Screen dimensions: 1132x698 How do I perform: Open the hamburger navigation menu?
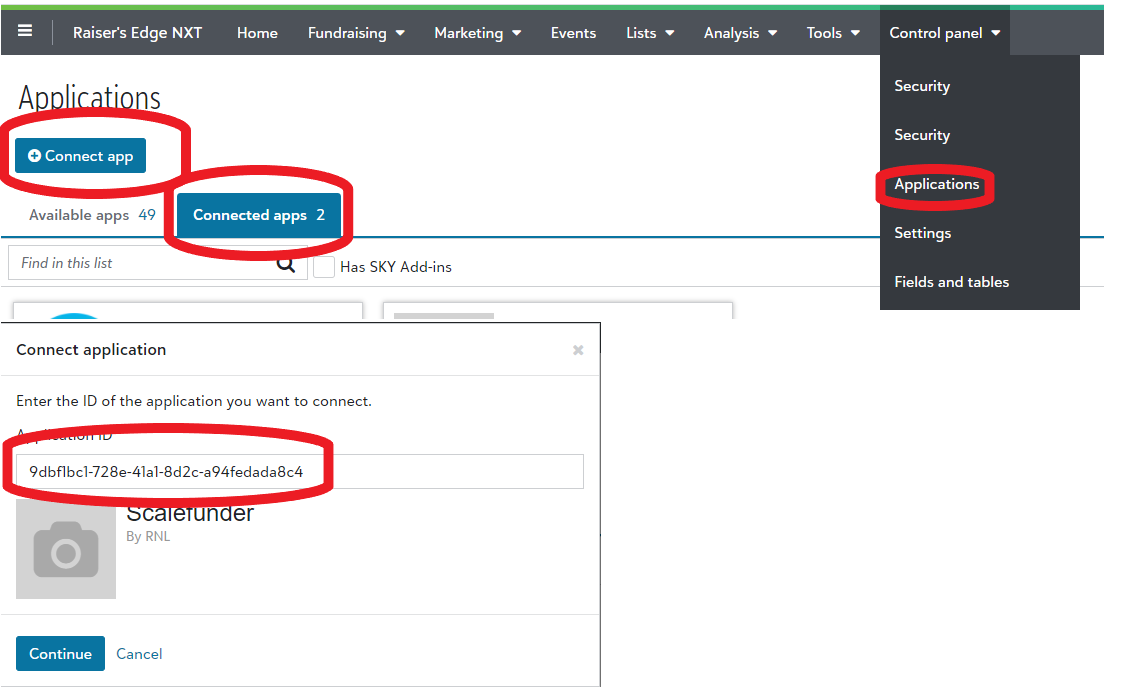(x=25, y=31)
